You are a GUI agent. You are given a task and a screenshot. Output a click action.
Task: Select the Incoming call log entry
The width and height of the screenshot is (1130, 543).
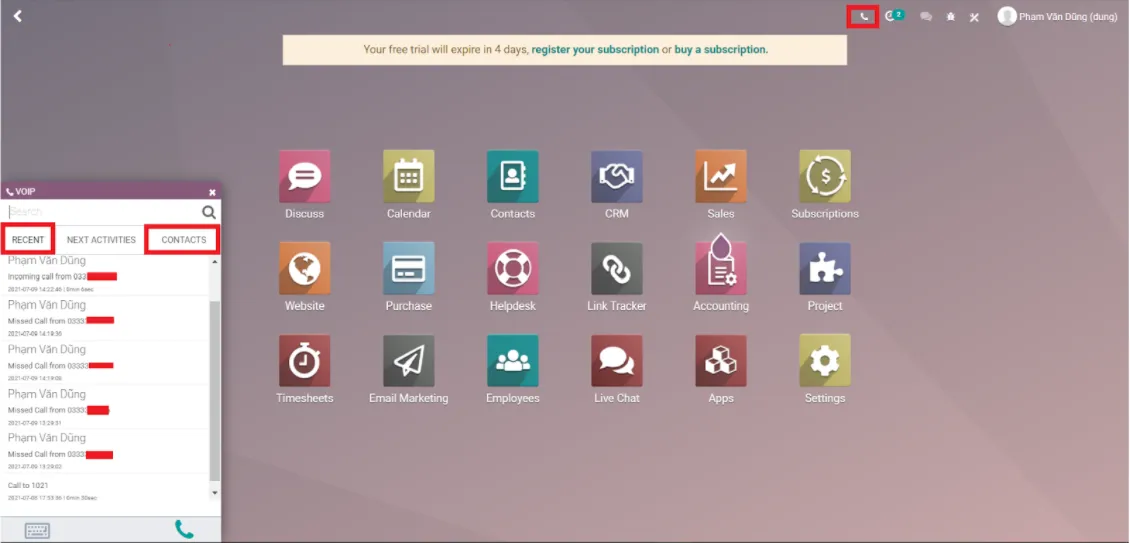(105, 275)
